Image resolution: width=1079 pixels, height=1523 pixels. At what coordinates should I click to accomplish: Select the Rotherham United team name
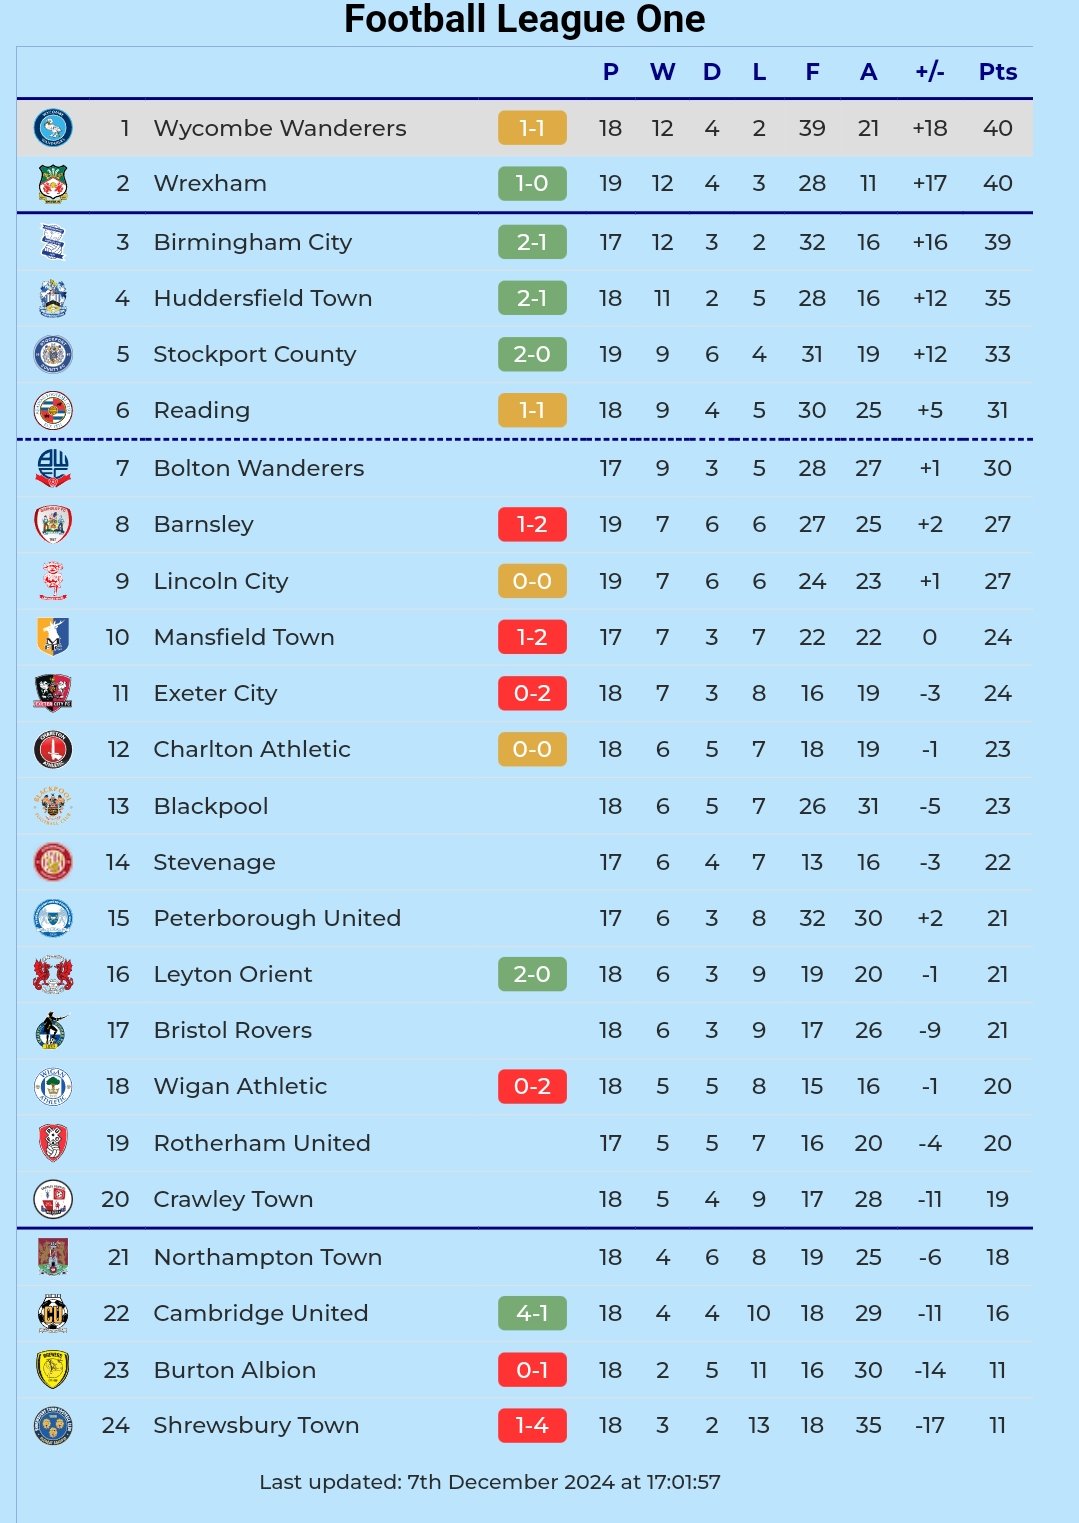[x=262, y=1143]
